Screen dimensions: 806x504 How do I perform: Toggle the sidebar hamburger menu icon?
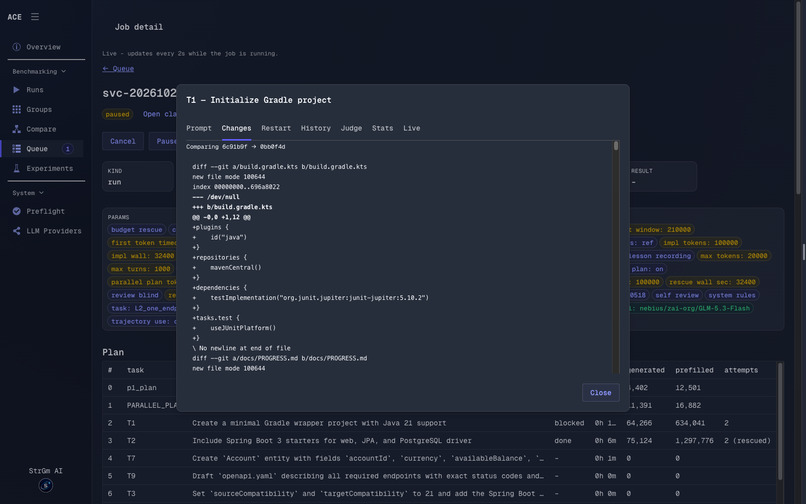coord(35,16)
